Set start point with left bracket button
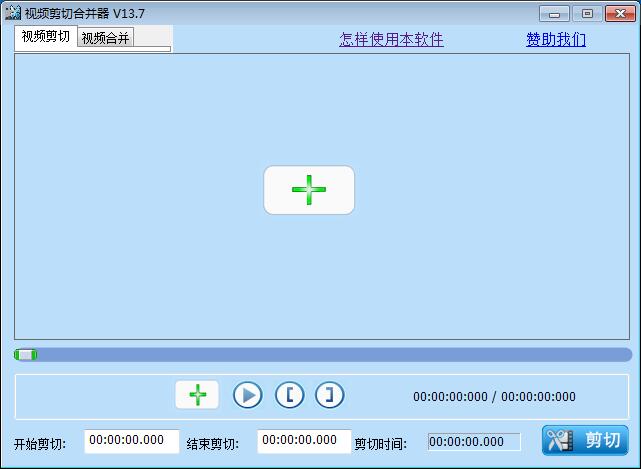The image size is (641, 469). 289,395
